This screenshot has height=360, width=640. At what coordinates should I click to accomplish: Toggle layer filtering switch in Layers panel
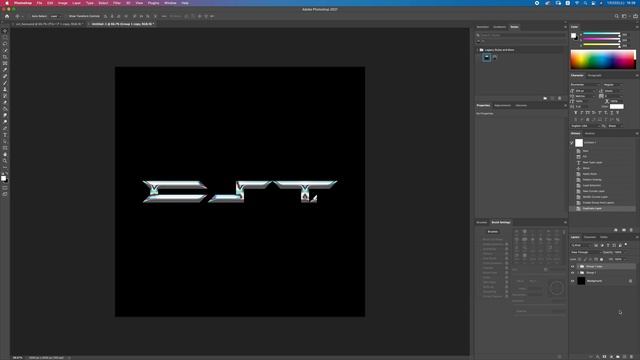pos(626,245)
